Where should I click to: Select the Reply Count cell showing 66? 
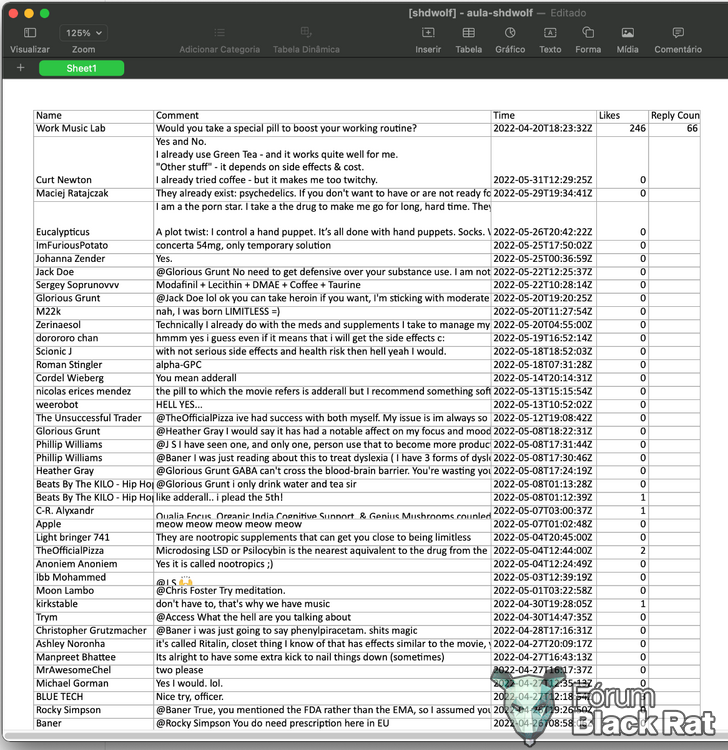(x=674, y=129)
